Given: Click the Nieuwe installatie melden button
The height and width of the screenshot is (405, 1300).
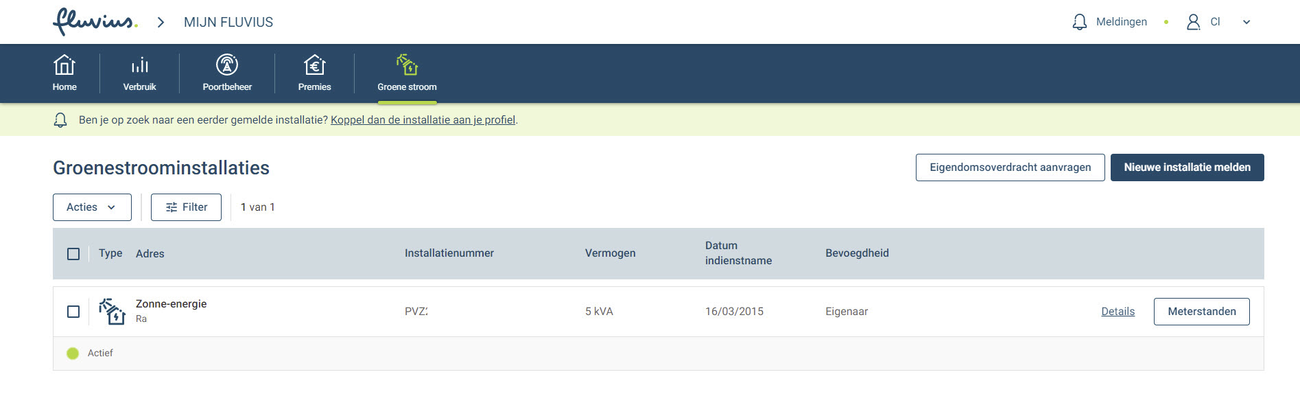Looking at the screenshot, I should [x=1187, y=167].
